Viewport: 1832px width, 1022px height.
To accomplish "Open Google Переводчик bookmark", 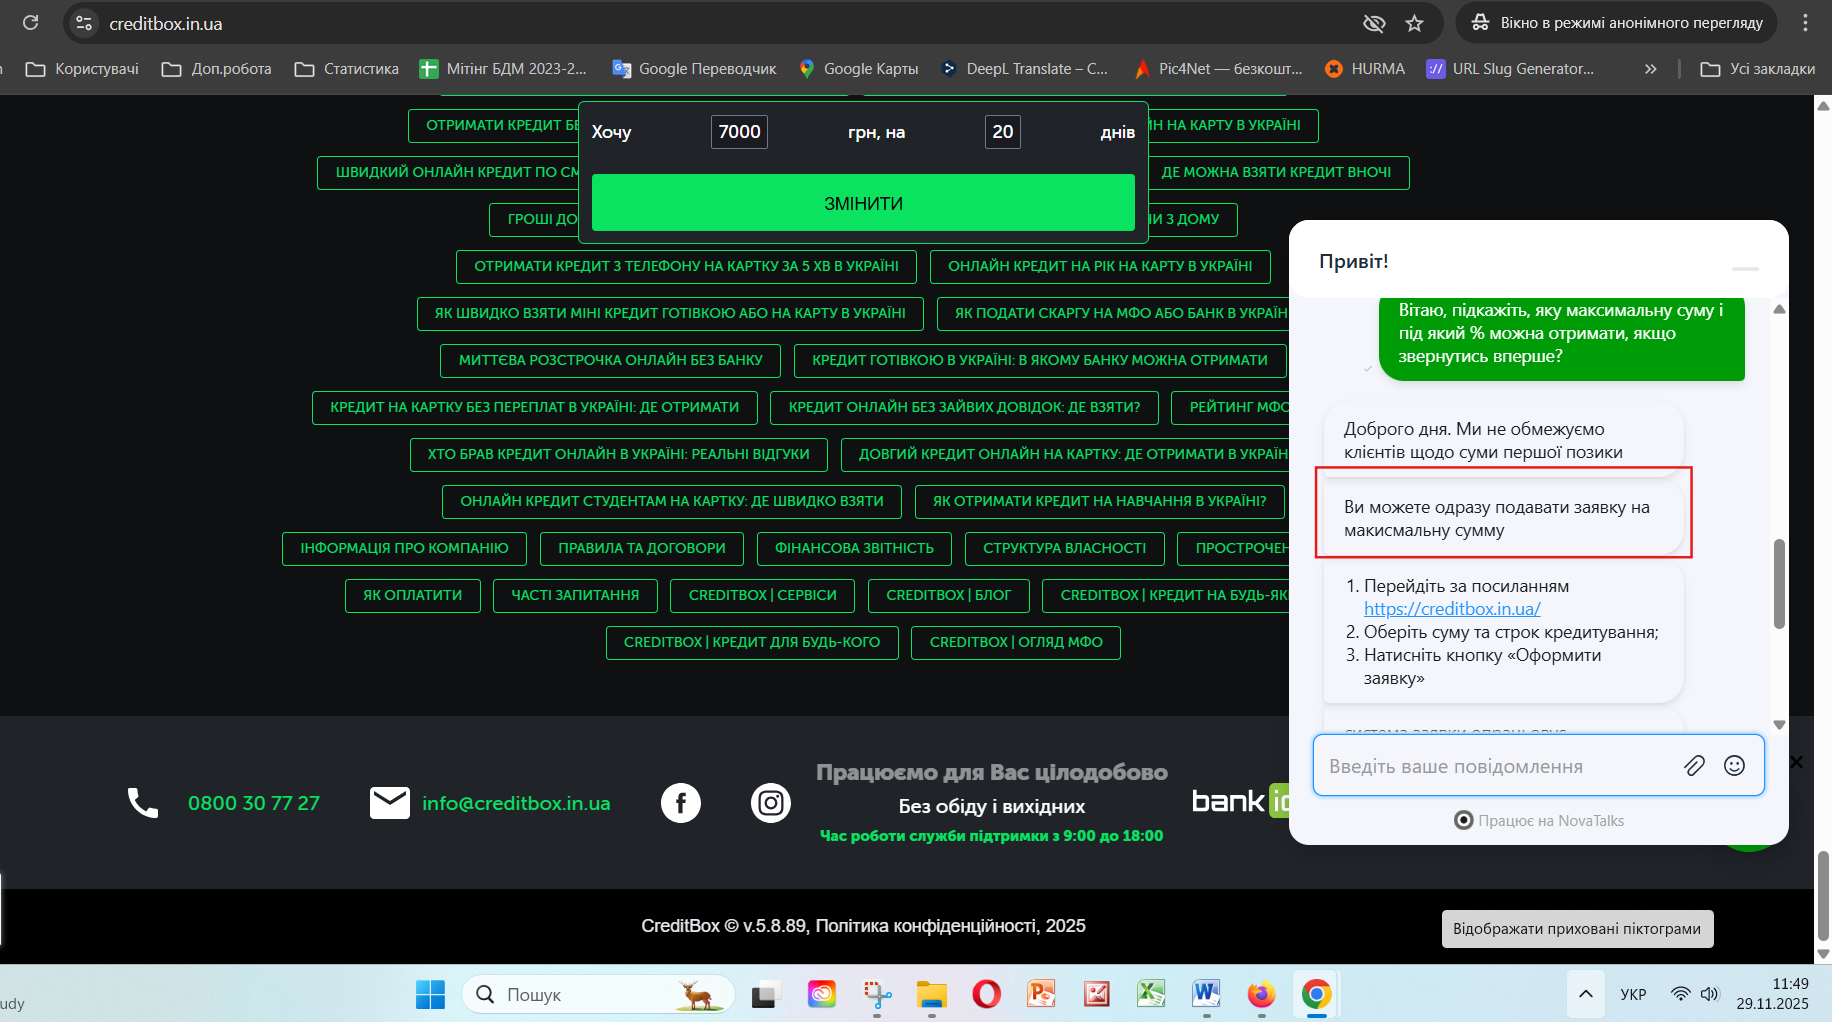I will click(x=694, y=69).
